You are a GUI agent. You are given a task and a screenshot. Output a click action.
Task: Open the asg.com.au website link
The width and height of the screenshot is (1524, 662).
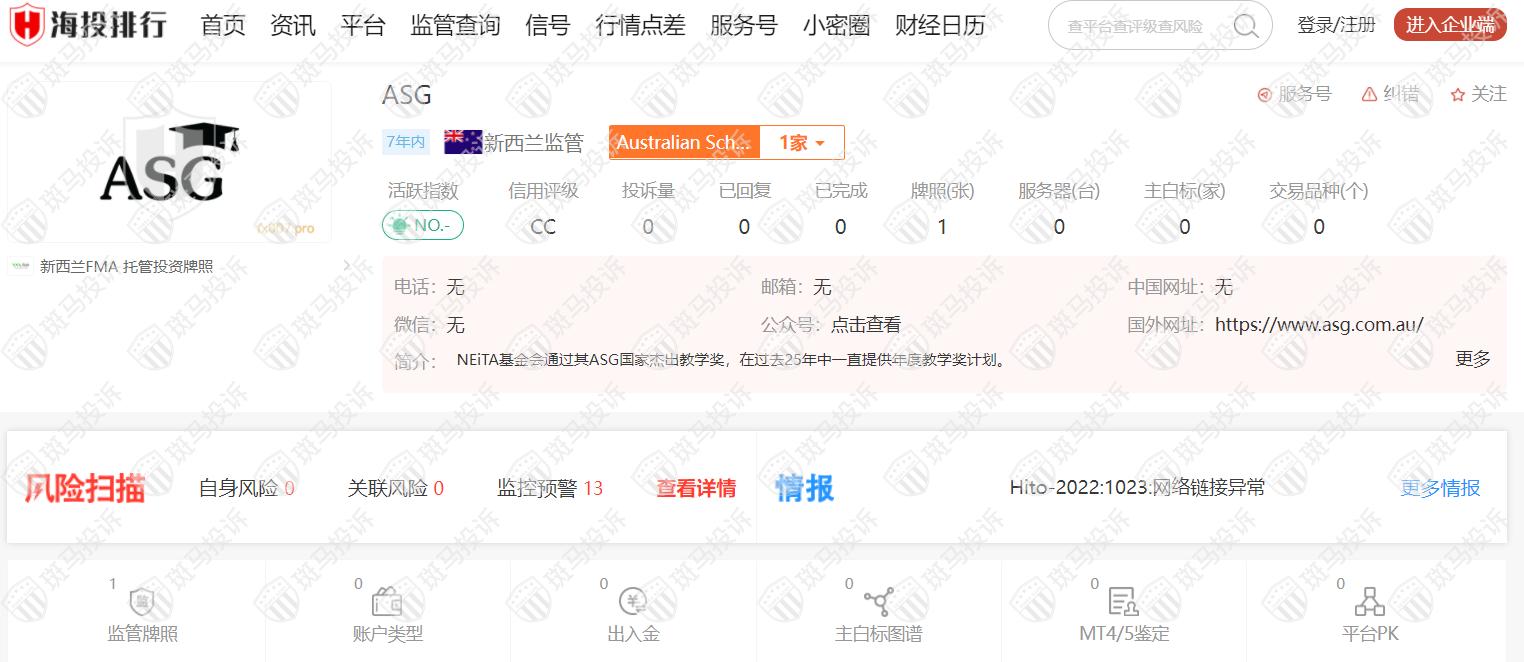1318,324
